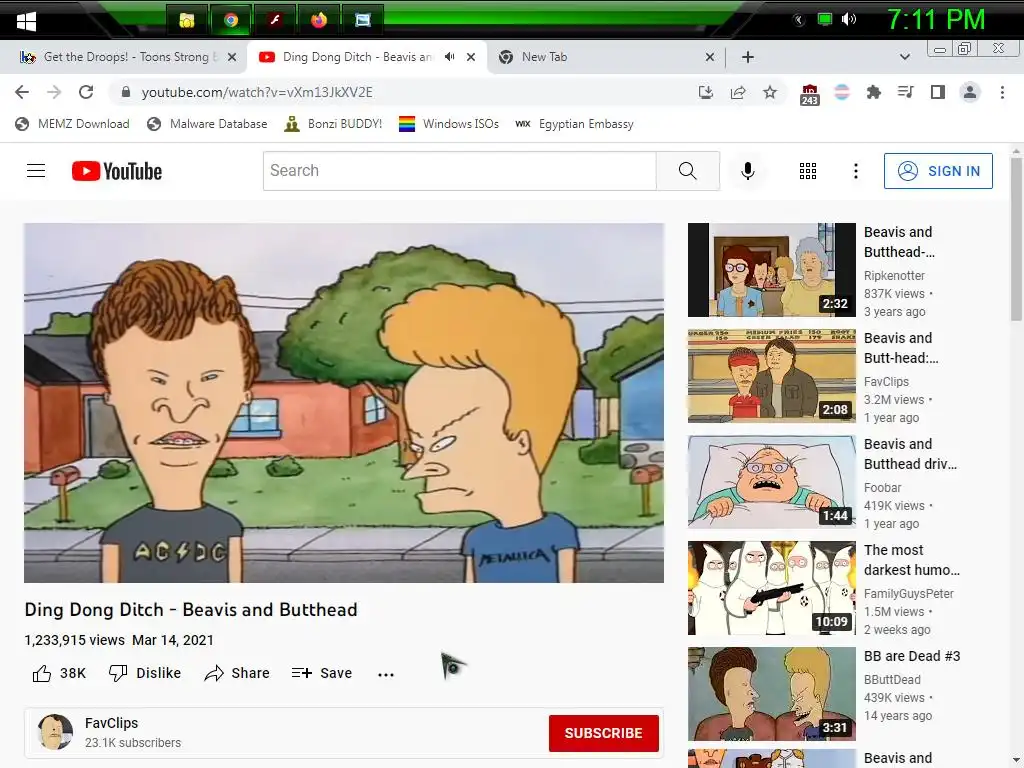View site lock info icon
This screenshot has height=768, width=1024.
click(x=126, y=92)
